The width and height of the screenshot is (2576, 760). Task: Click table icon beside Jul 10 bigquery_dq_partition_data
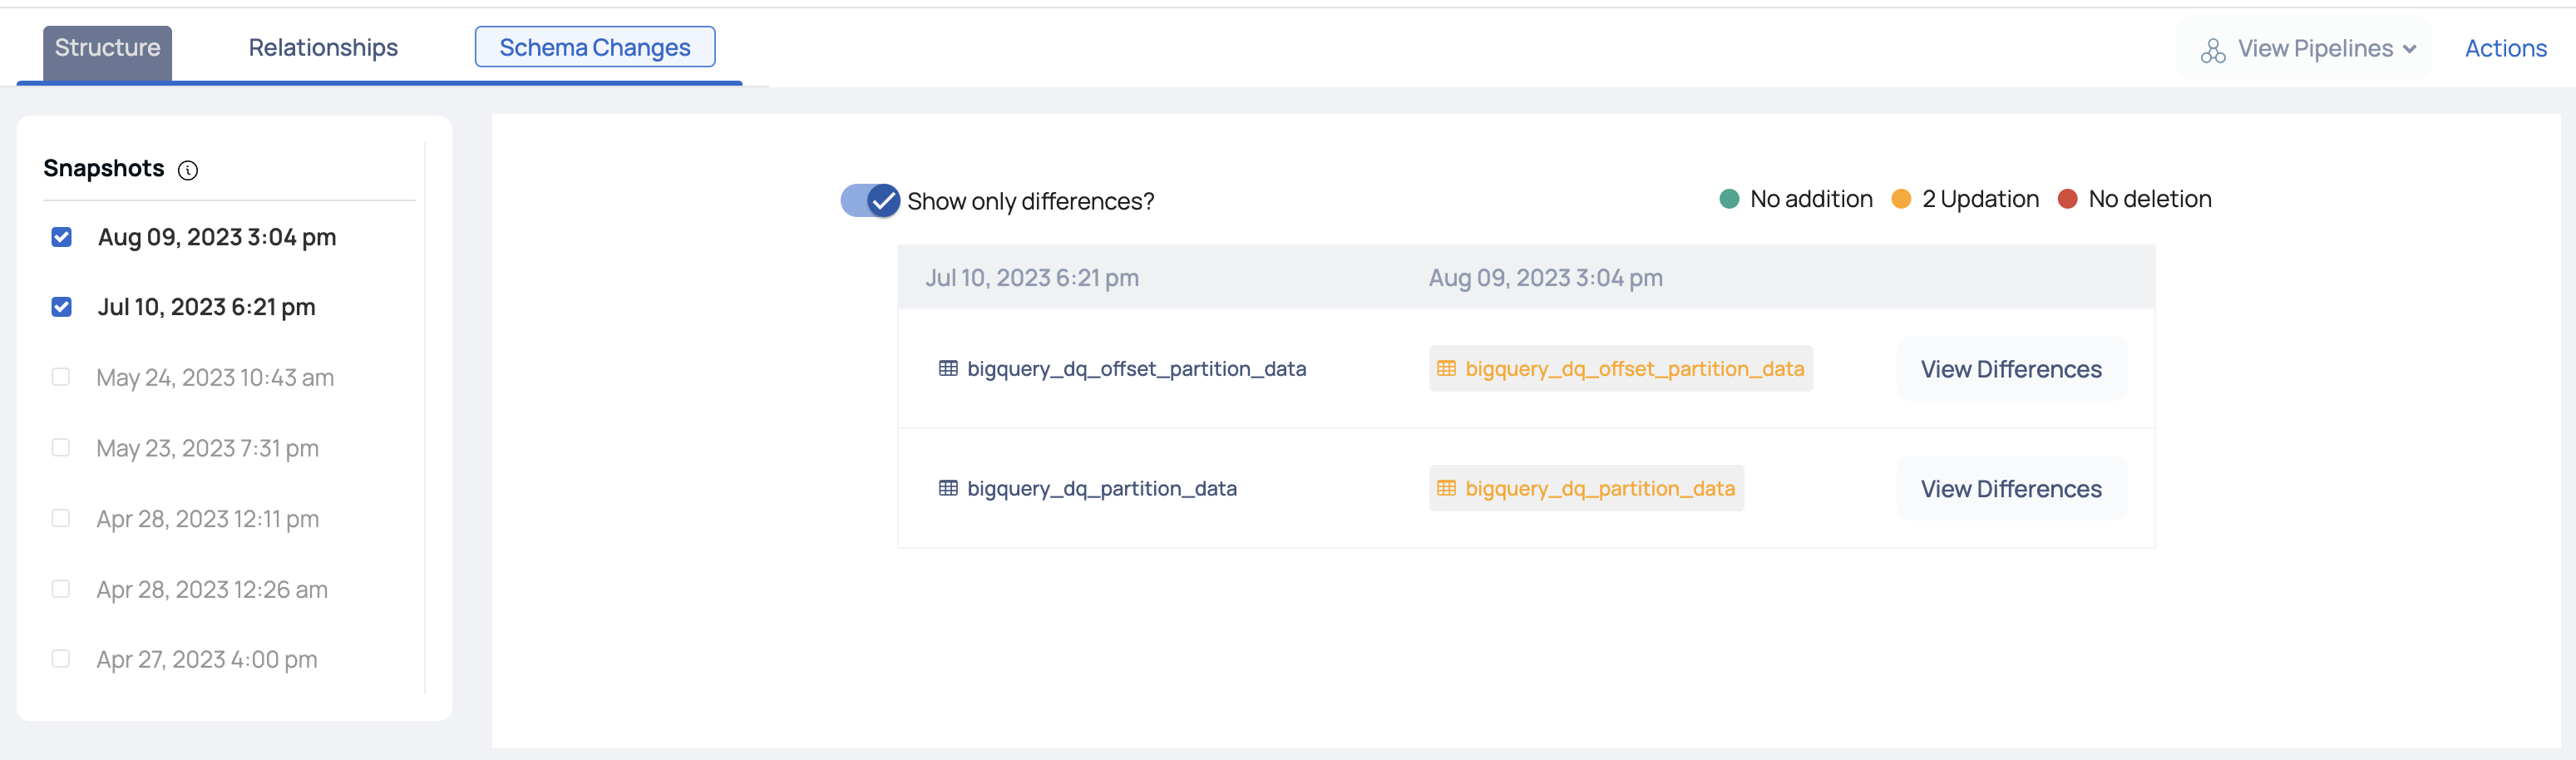[948, 488]
